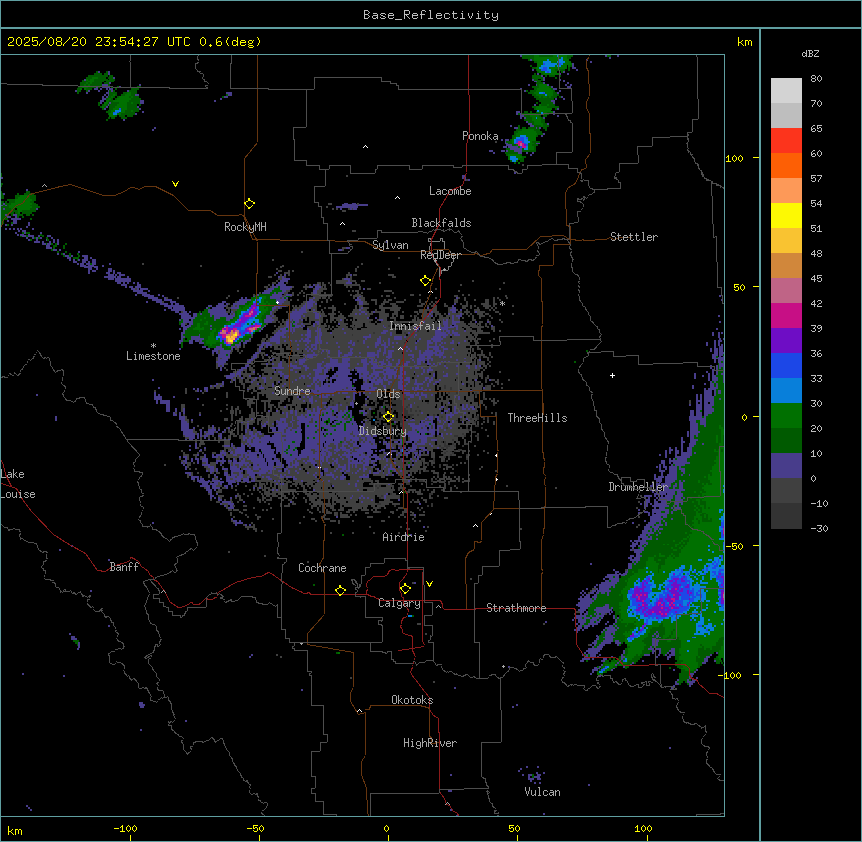Click the 80 value on dBZ scale
862x842 pixels.
[x=816, y=79]
